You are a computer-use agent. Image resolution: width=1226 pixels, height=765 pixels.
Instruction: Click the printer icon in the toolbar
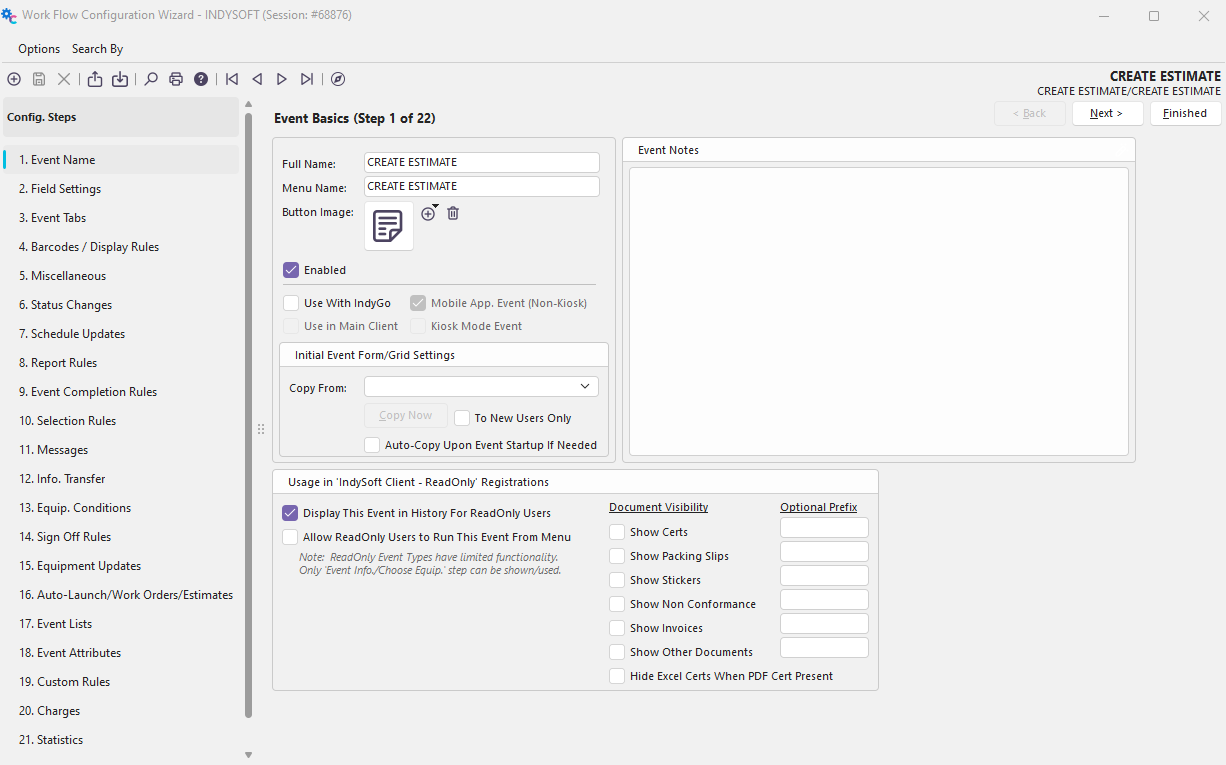[x=176, y=79]
